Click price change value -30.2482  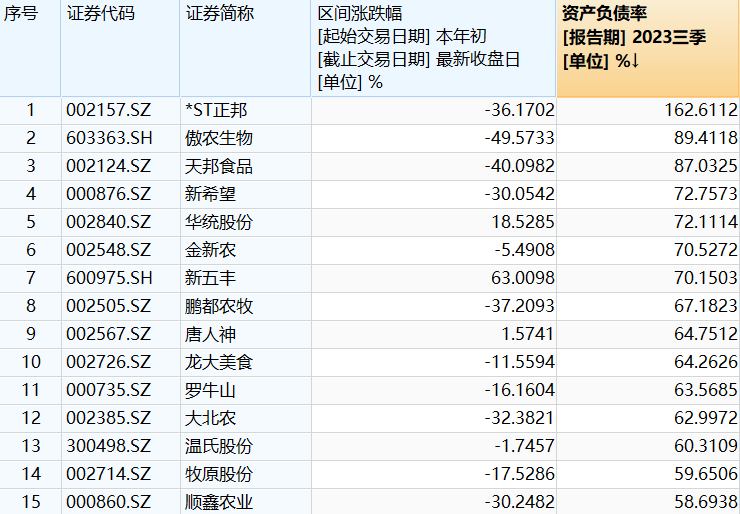pyautogui.click(x=520, y=502)
